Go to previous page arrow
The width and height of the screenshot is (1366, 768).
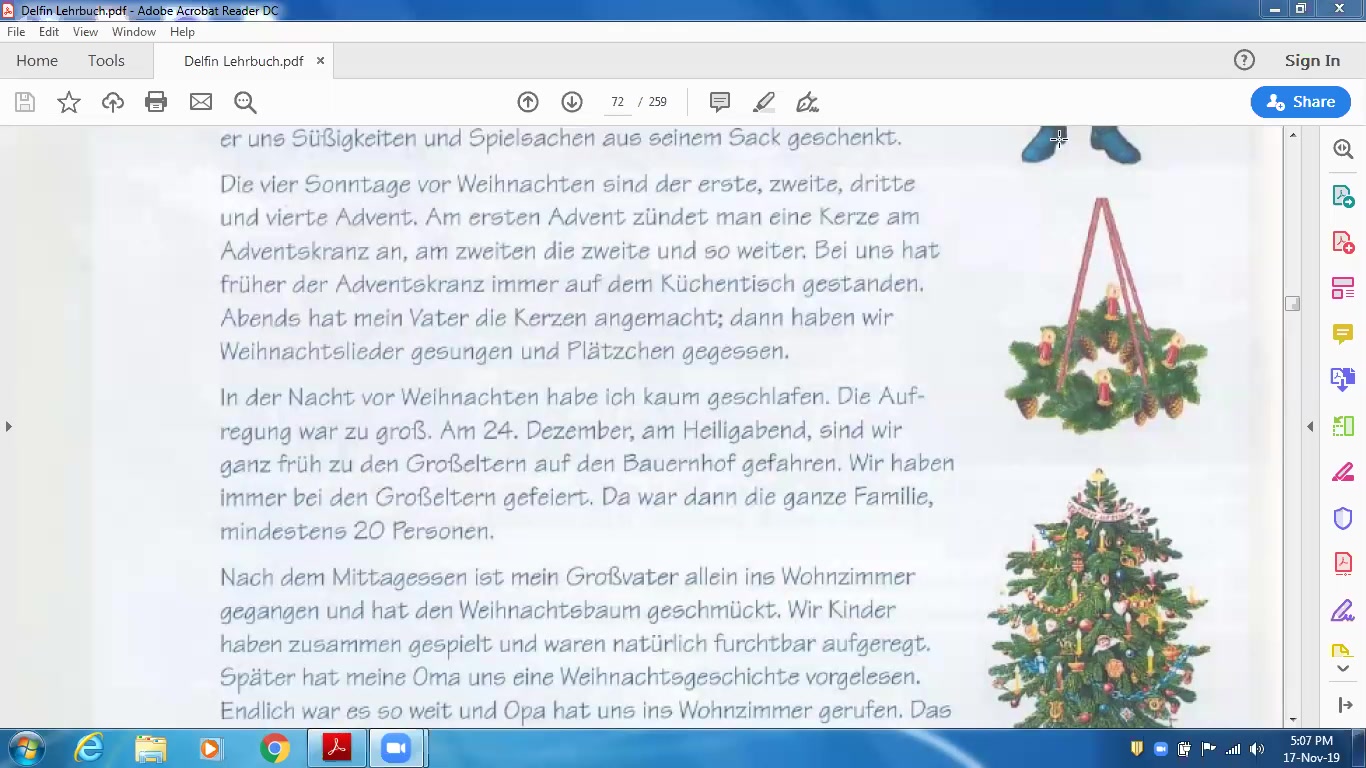click(528, 102)
